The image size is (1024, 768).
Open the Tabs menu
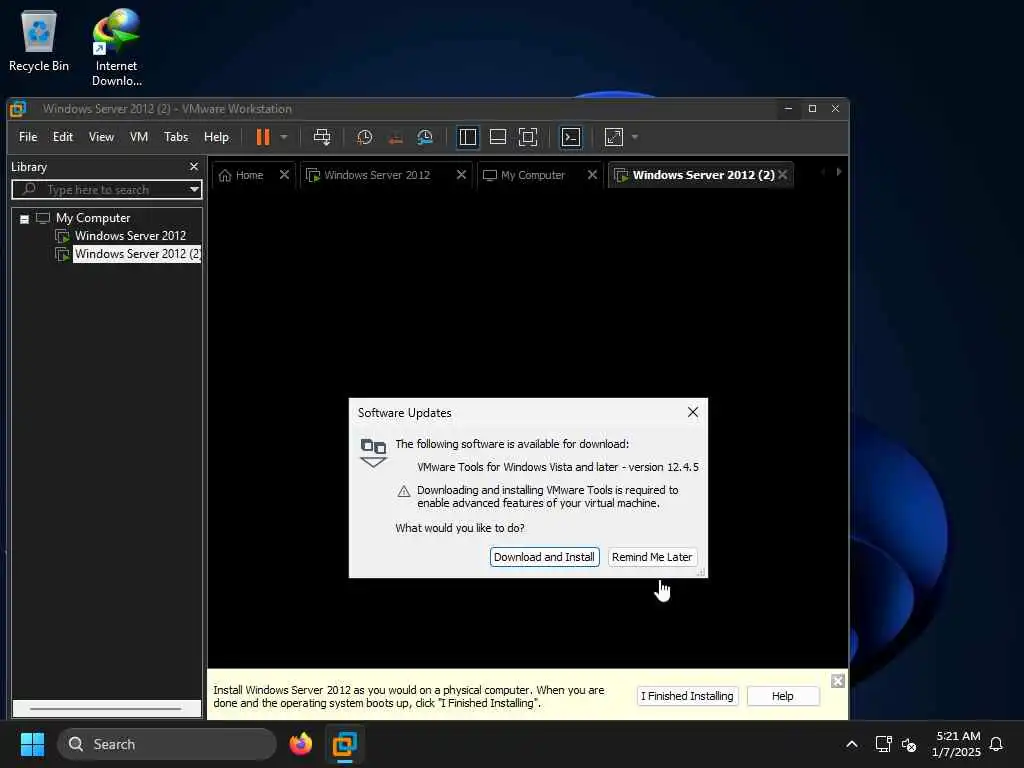click(x=176, y=137)
